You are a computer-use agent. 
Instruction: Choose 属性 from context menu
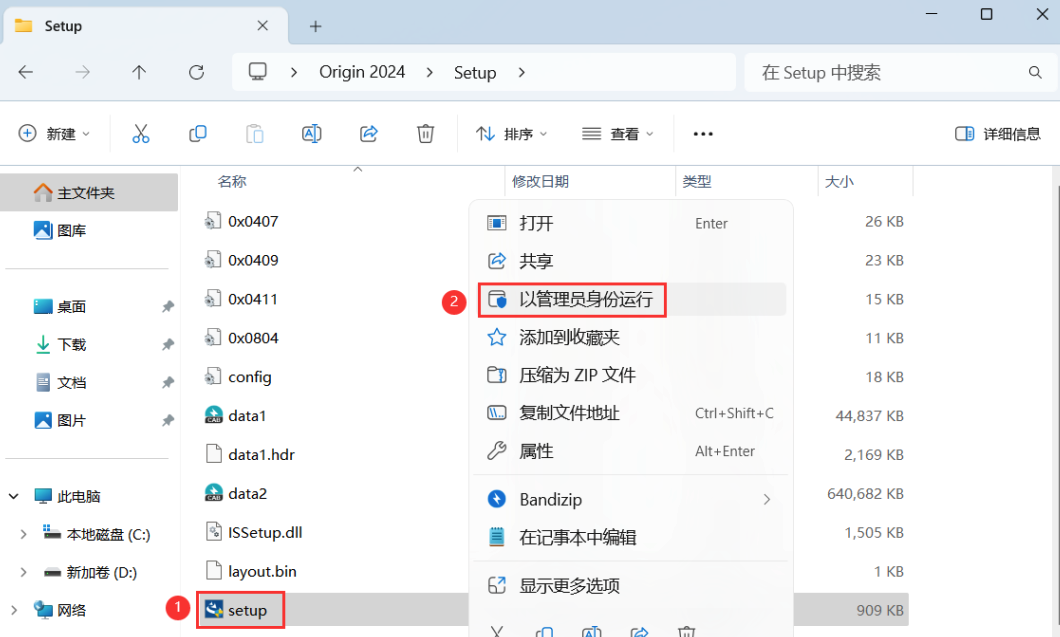pos(631,450)
